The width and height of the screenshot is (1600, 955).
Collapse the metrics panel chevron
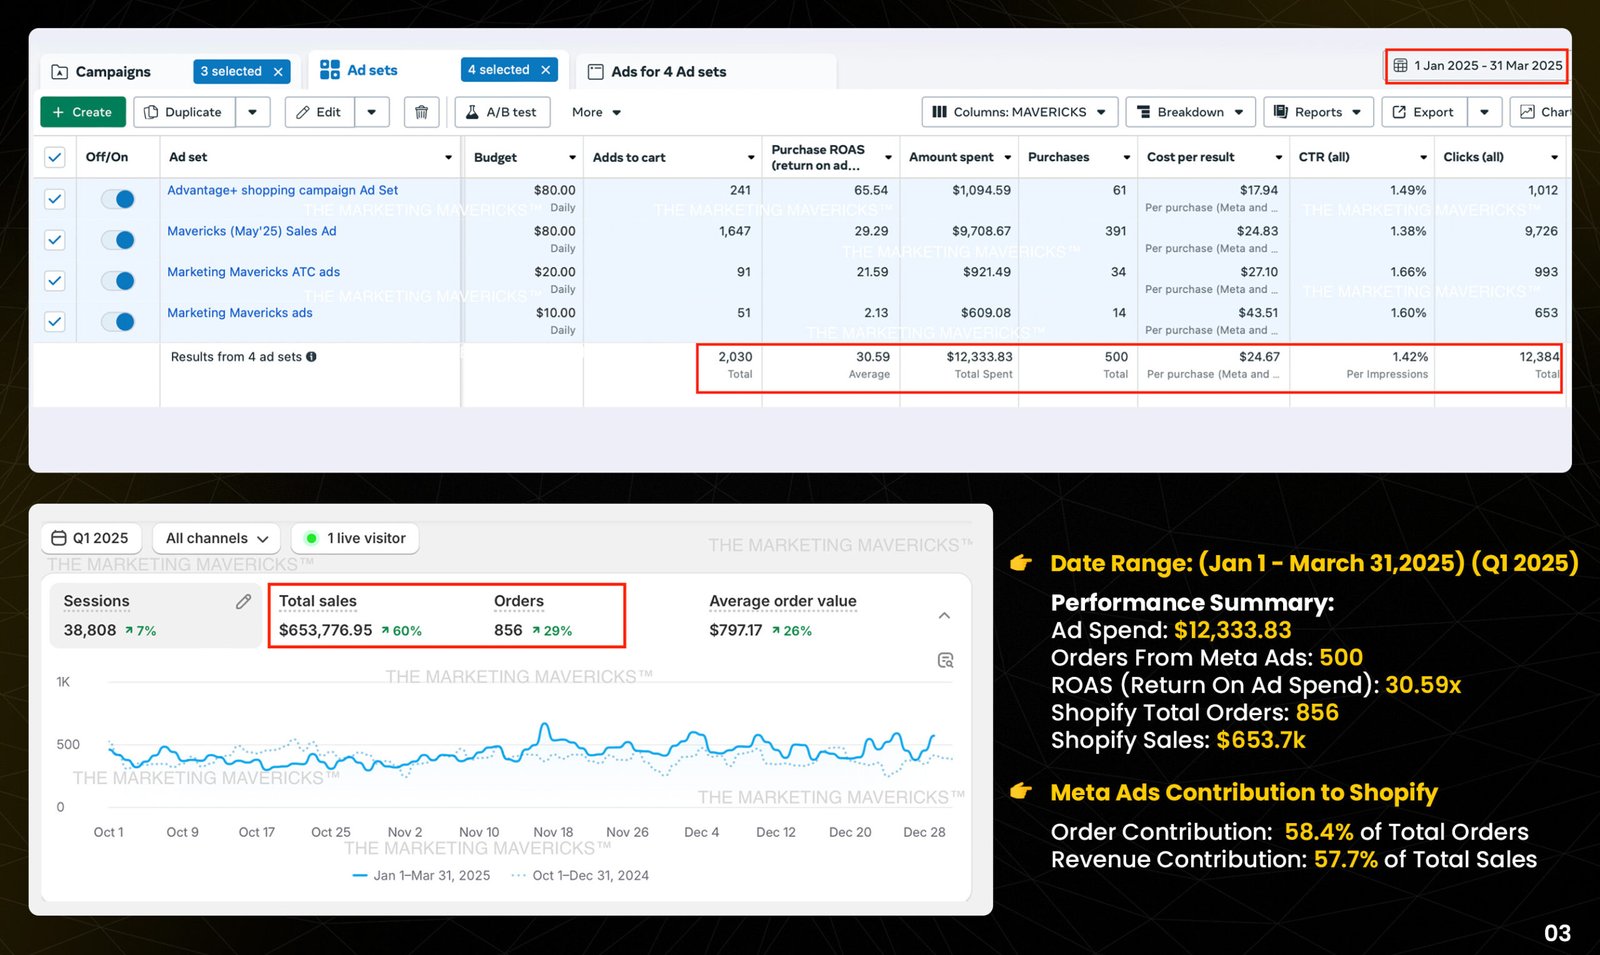click(x=944, y=616)
